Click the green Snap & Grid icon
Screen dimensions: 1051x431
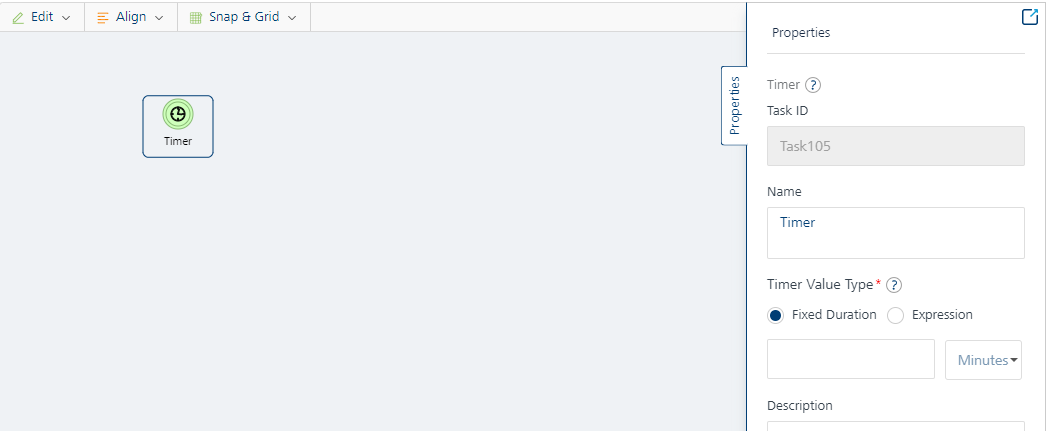pyautogui.click(x=196, y=17)
